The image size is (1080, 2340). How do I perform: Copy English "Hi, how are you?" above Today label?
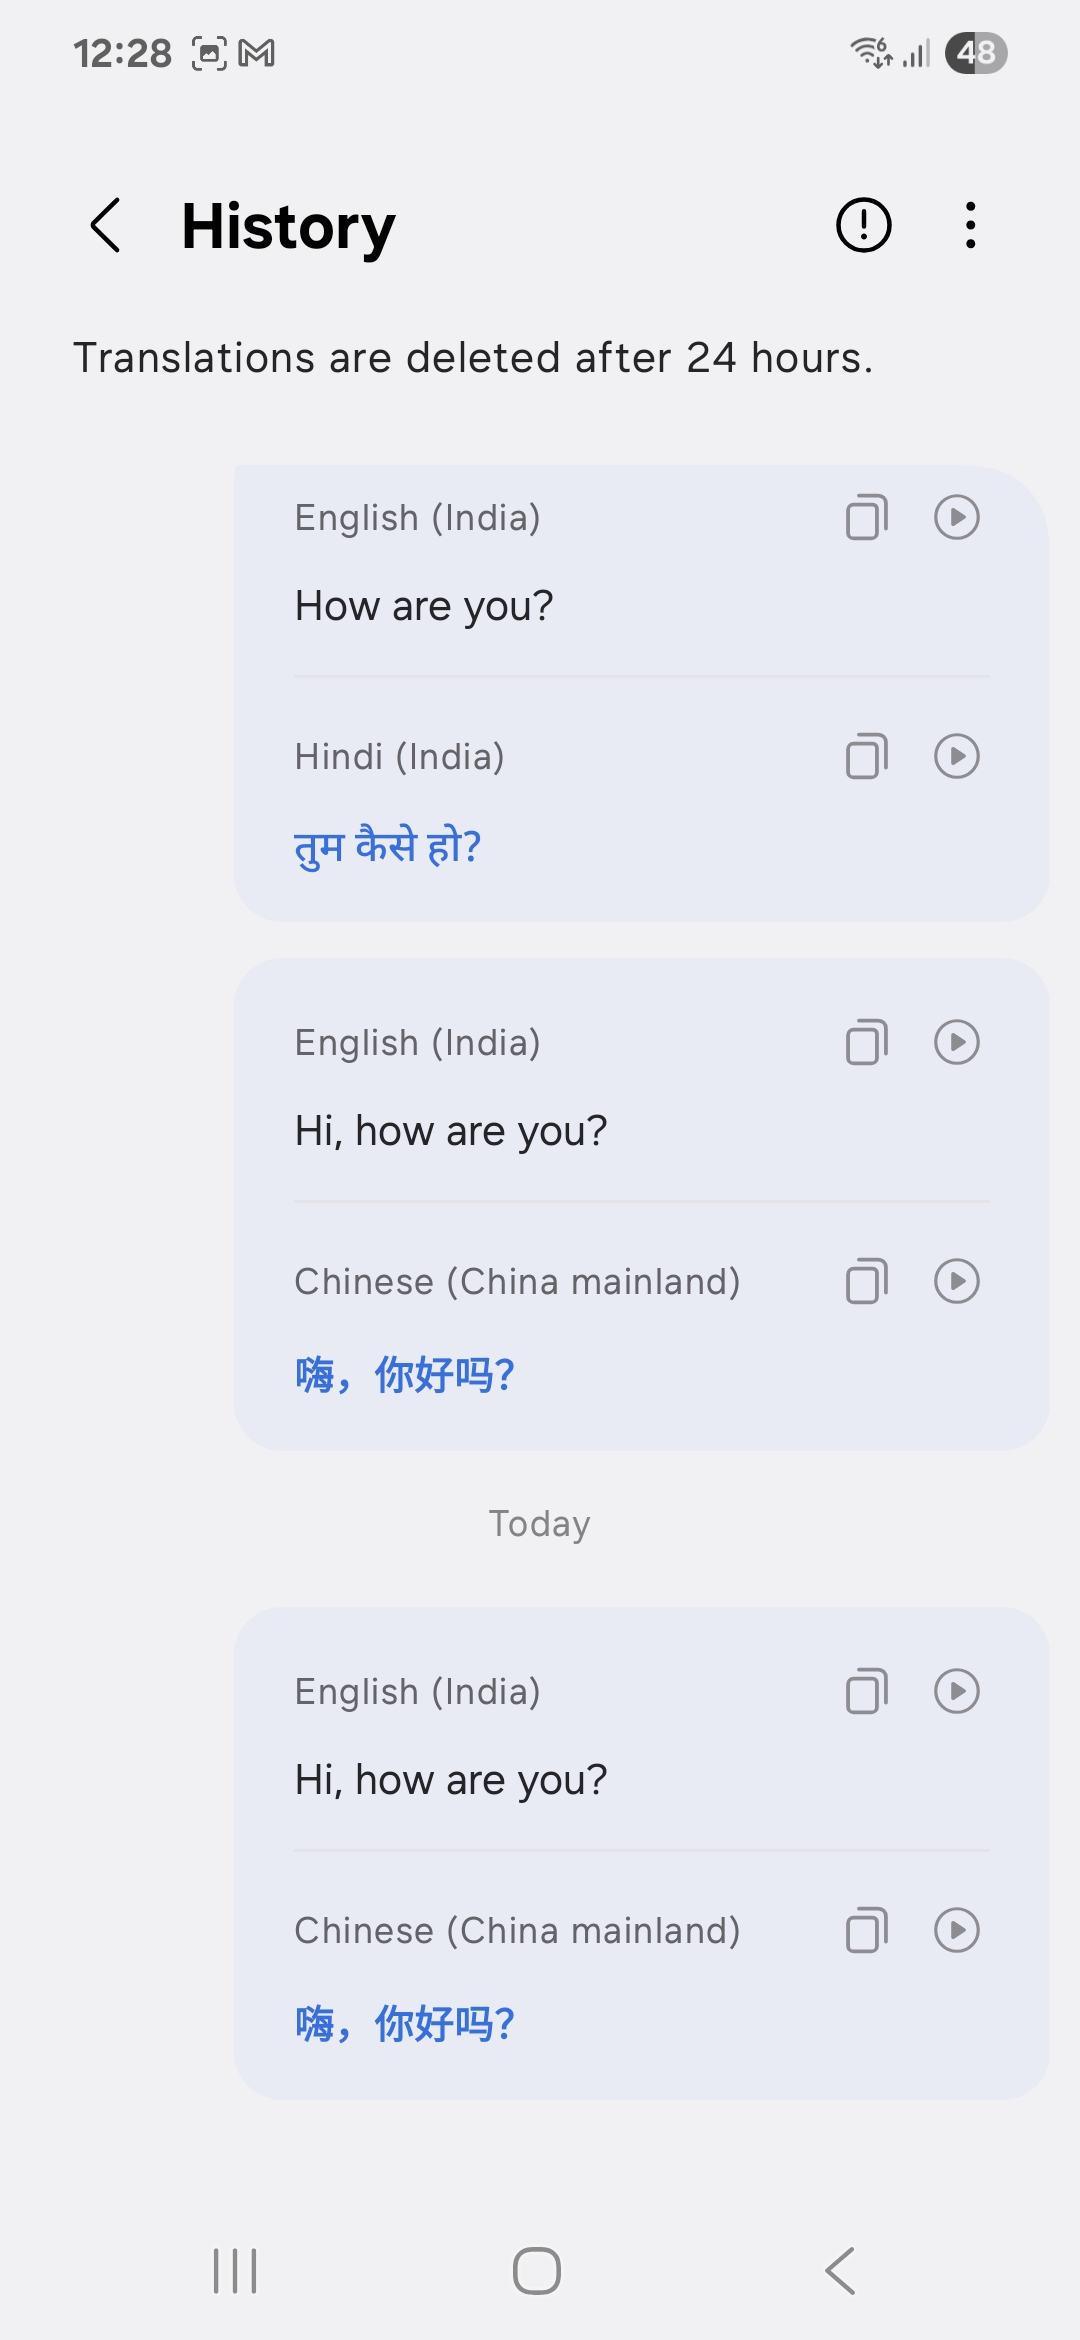(866, 1043)
